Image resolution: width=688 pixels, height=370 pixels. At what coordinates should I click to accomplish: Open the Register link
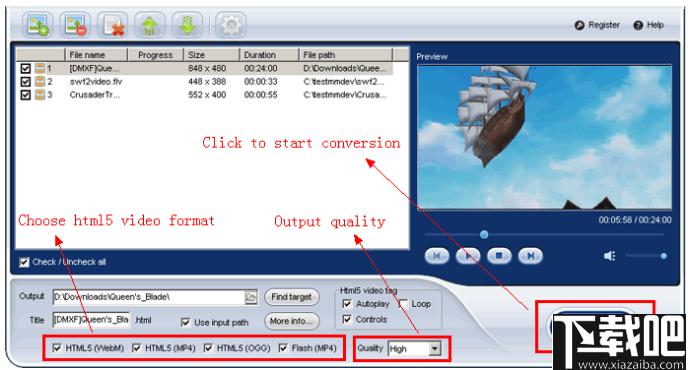click(597, 25)
